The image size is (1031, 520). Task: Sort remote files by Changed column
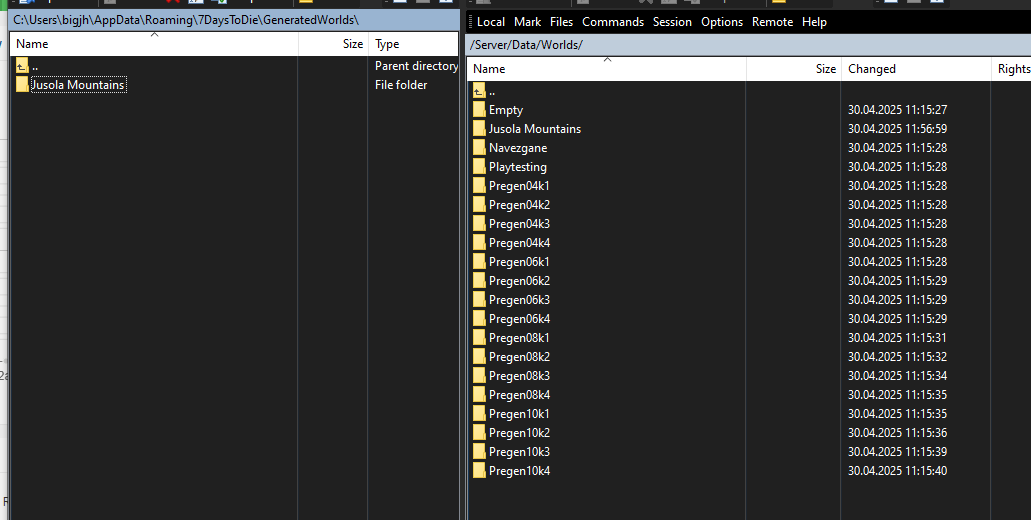(x=871, y=69)
